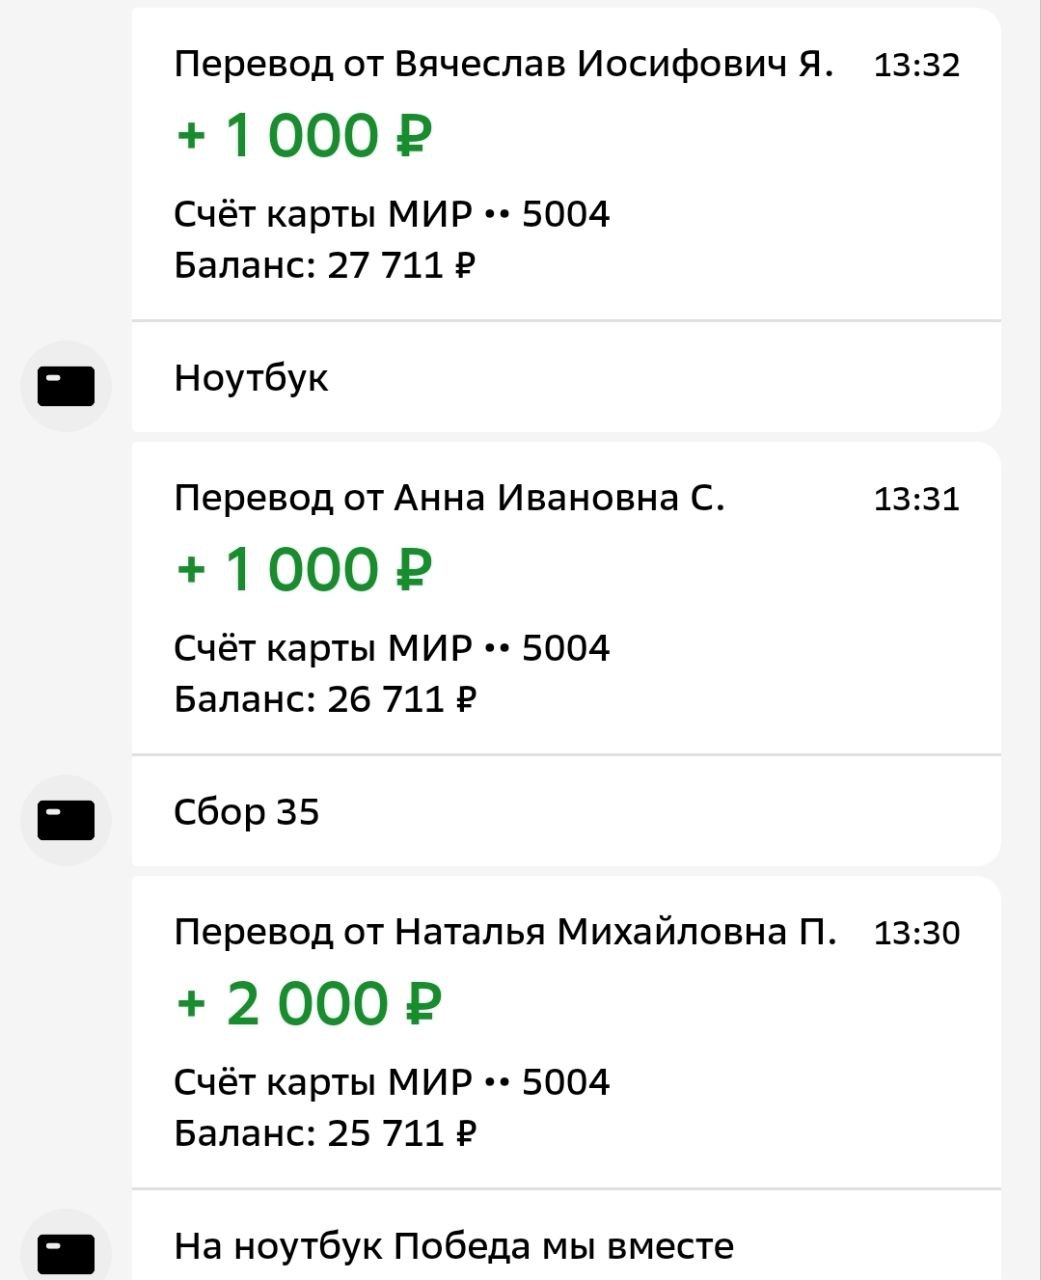Select the + 1 000 ₽ amount from Вячеслав

(304, 136)
